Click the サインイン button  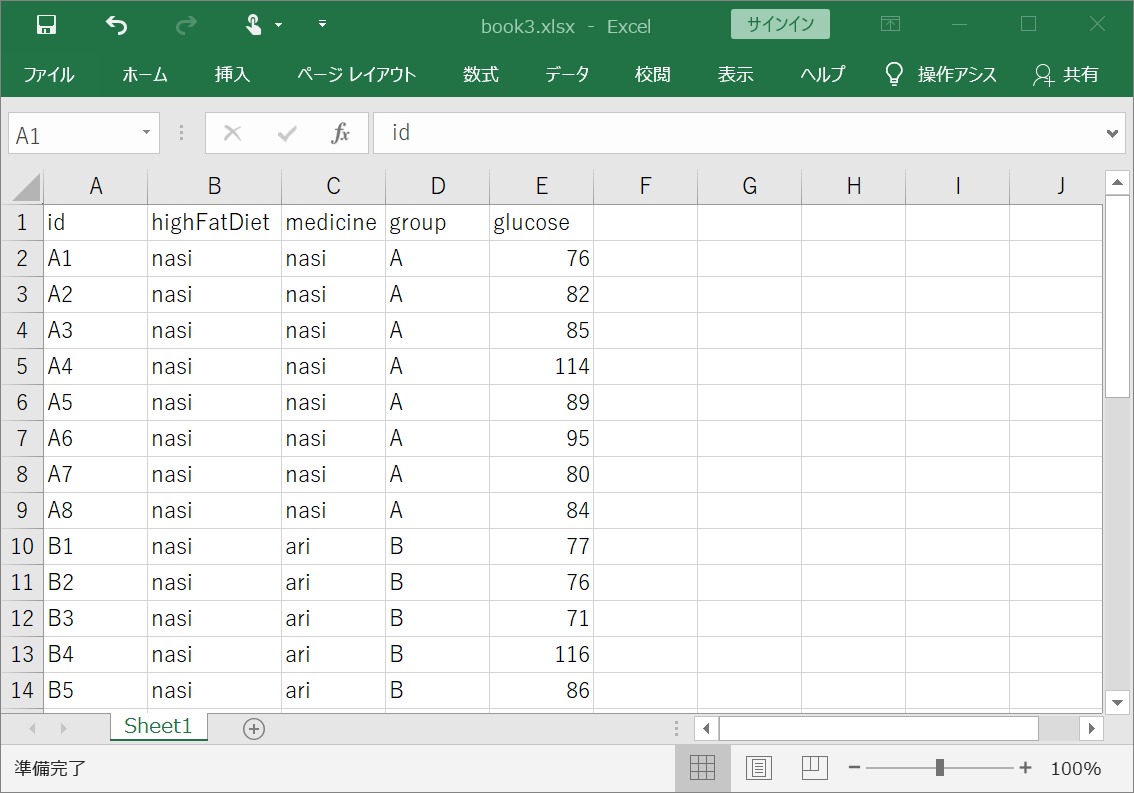point(780,25)
